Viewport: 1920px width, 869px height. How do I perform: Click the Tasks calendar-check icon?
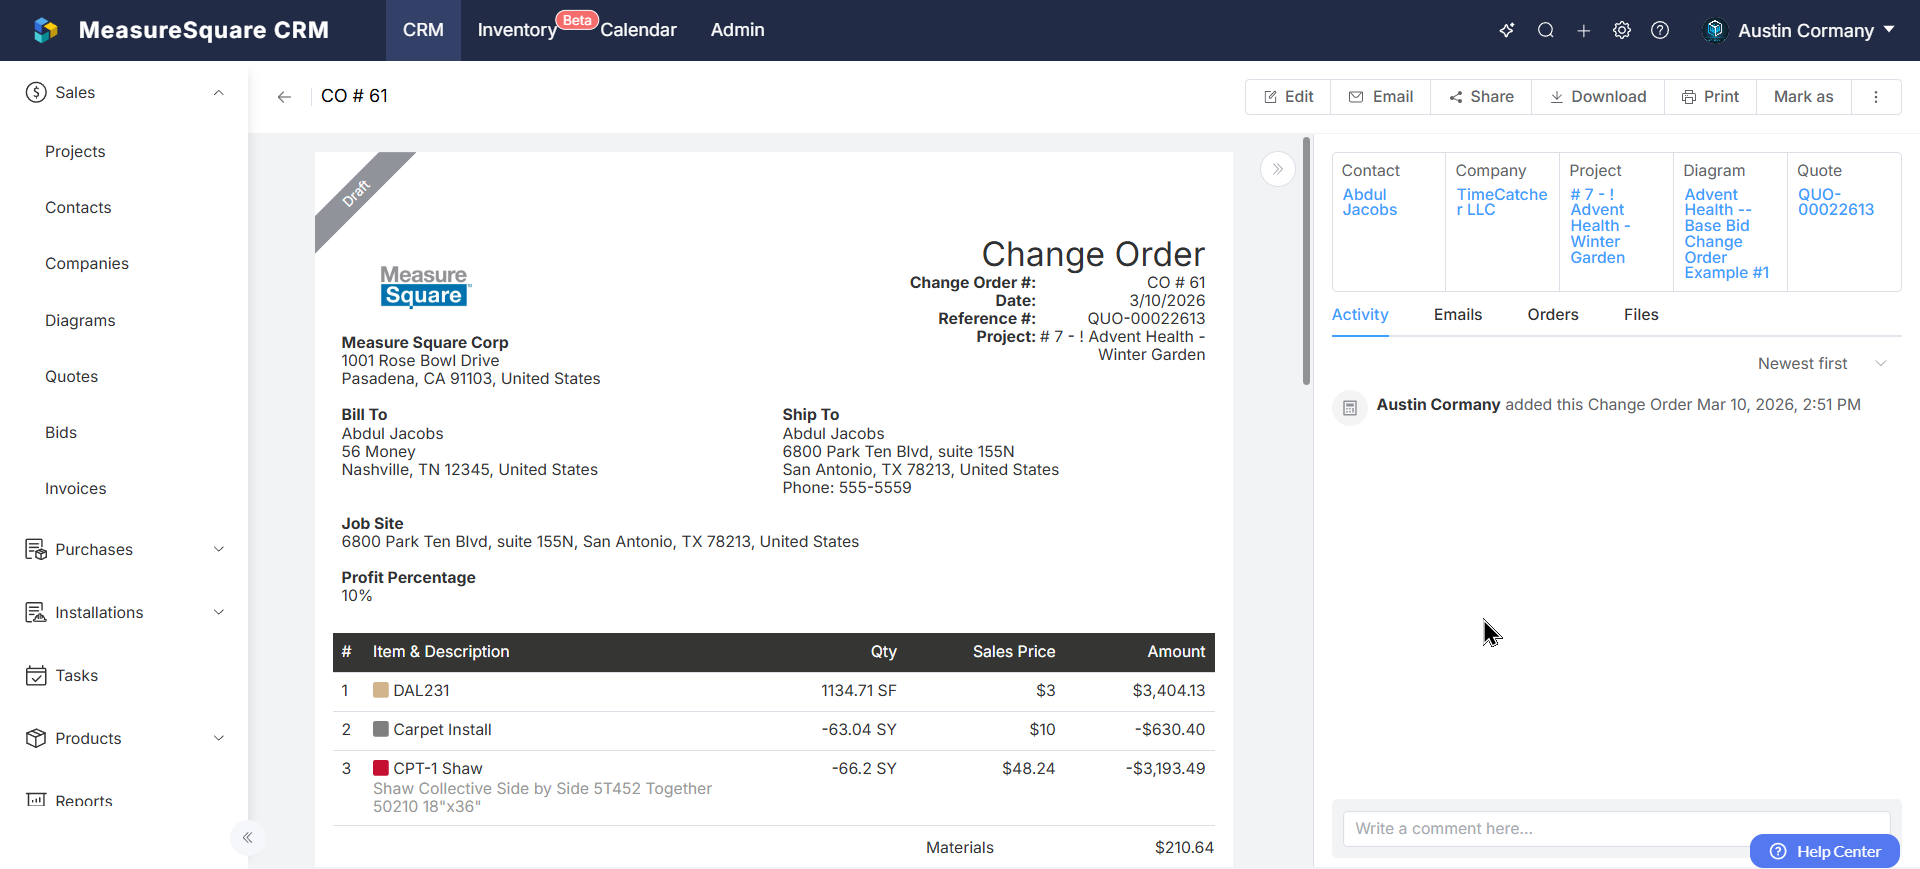[36, 676]
